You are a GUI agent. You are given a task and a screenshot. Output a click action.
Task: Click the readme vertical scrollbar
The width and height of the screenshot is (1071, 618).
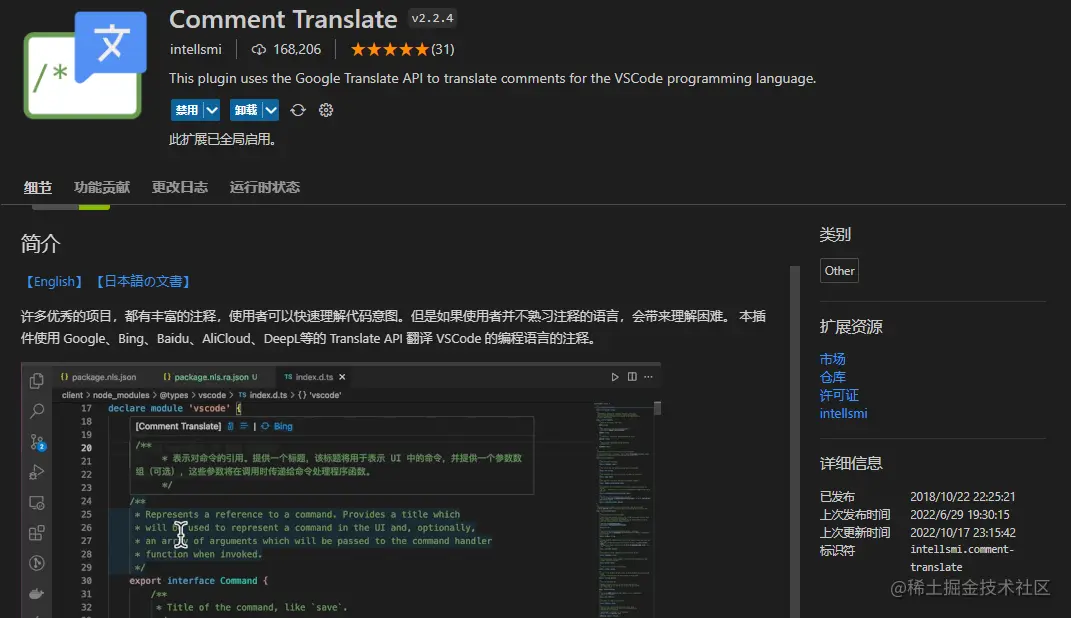pos(794,442)
